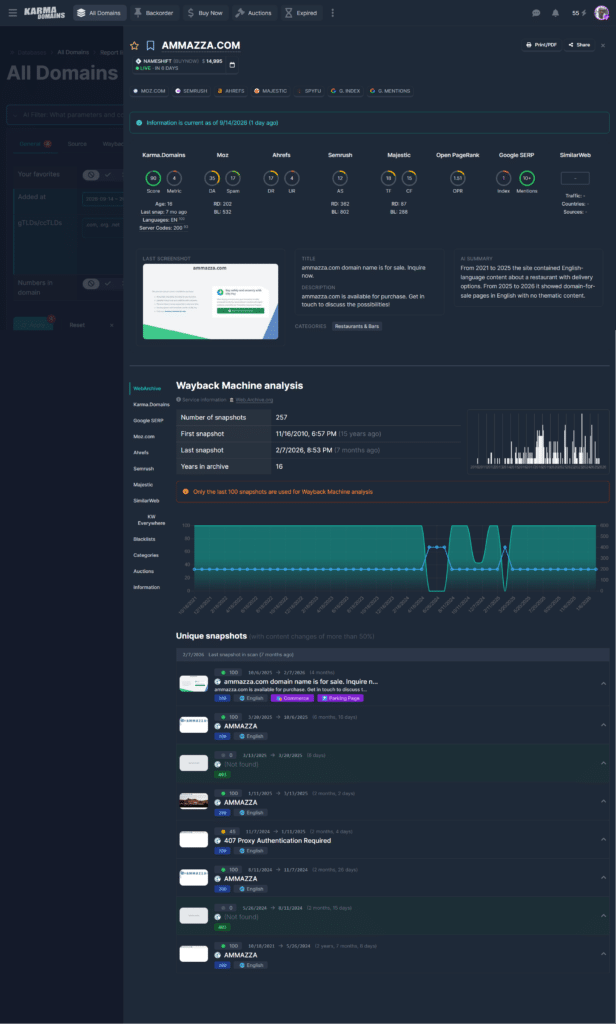The image size is (616, 1024).
Task: Select KW Everywhere in the side section list
Action: click(151, 520)
